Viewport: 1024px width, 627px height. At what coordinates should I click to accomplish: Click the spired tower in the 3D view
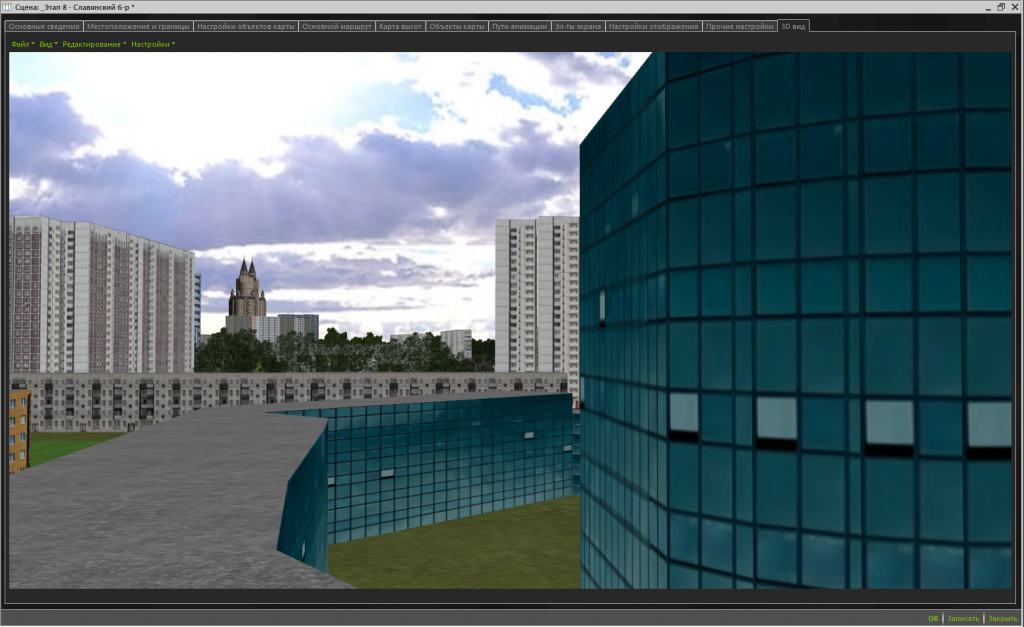pyautogui.click(x=247, y=288)
